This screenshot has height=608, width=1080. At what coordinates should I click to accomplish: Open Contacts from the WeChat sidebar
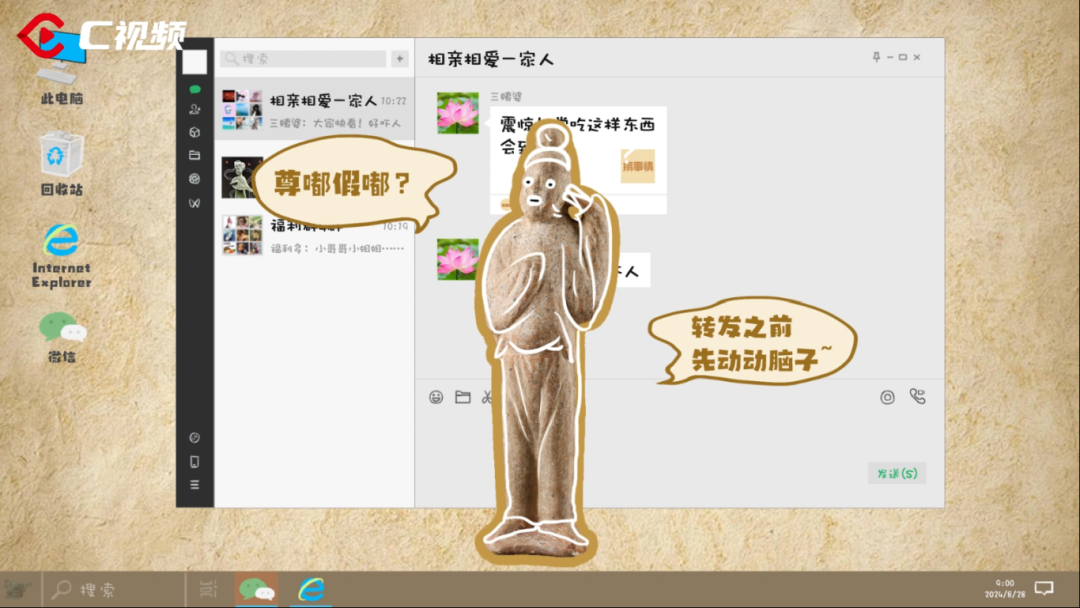pyautogui.click(x=193, y=109)
